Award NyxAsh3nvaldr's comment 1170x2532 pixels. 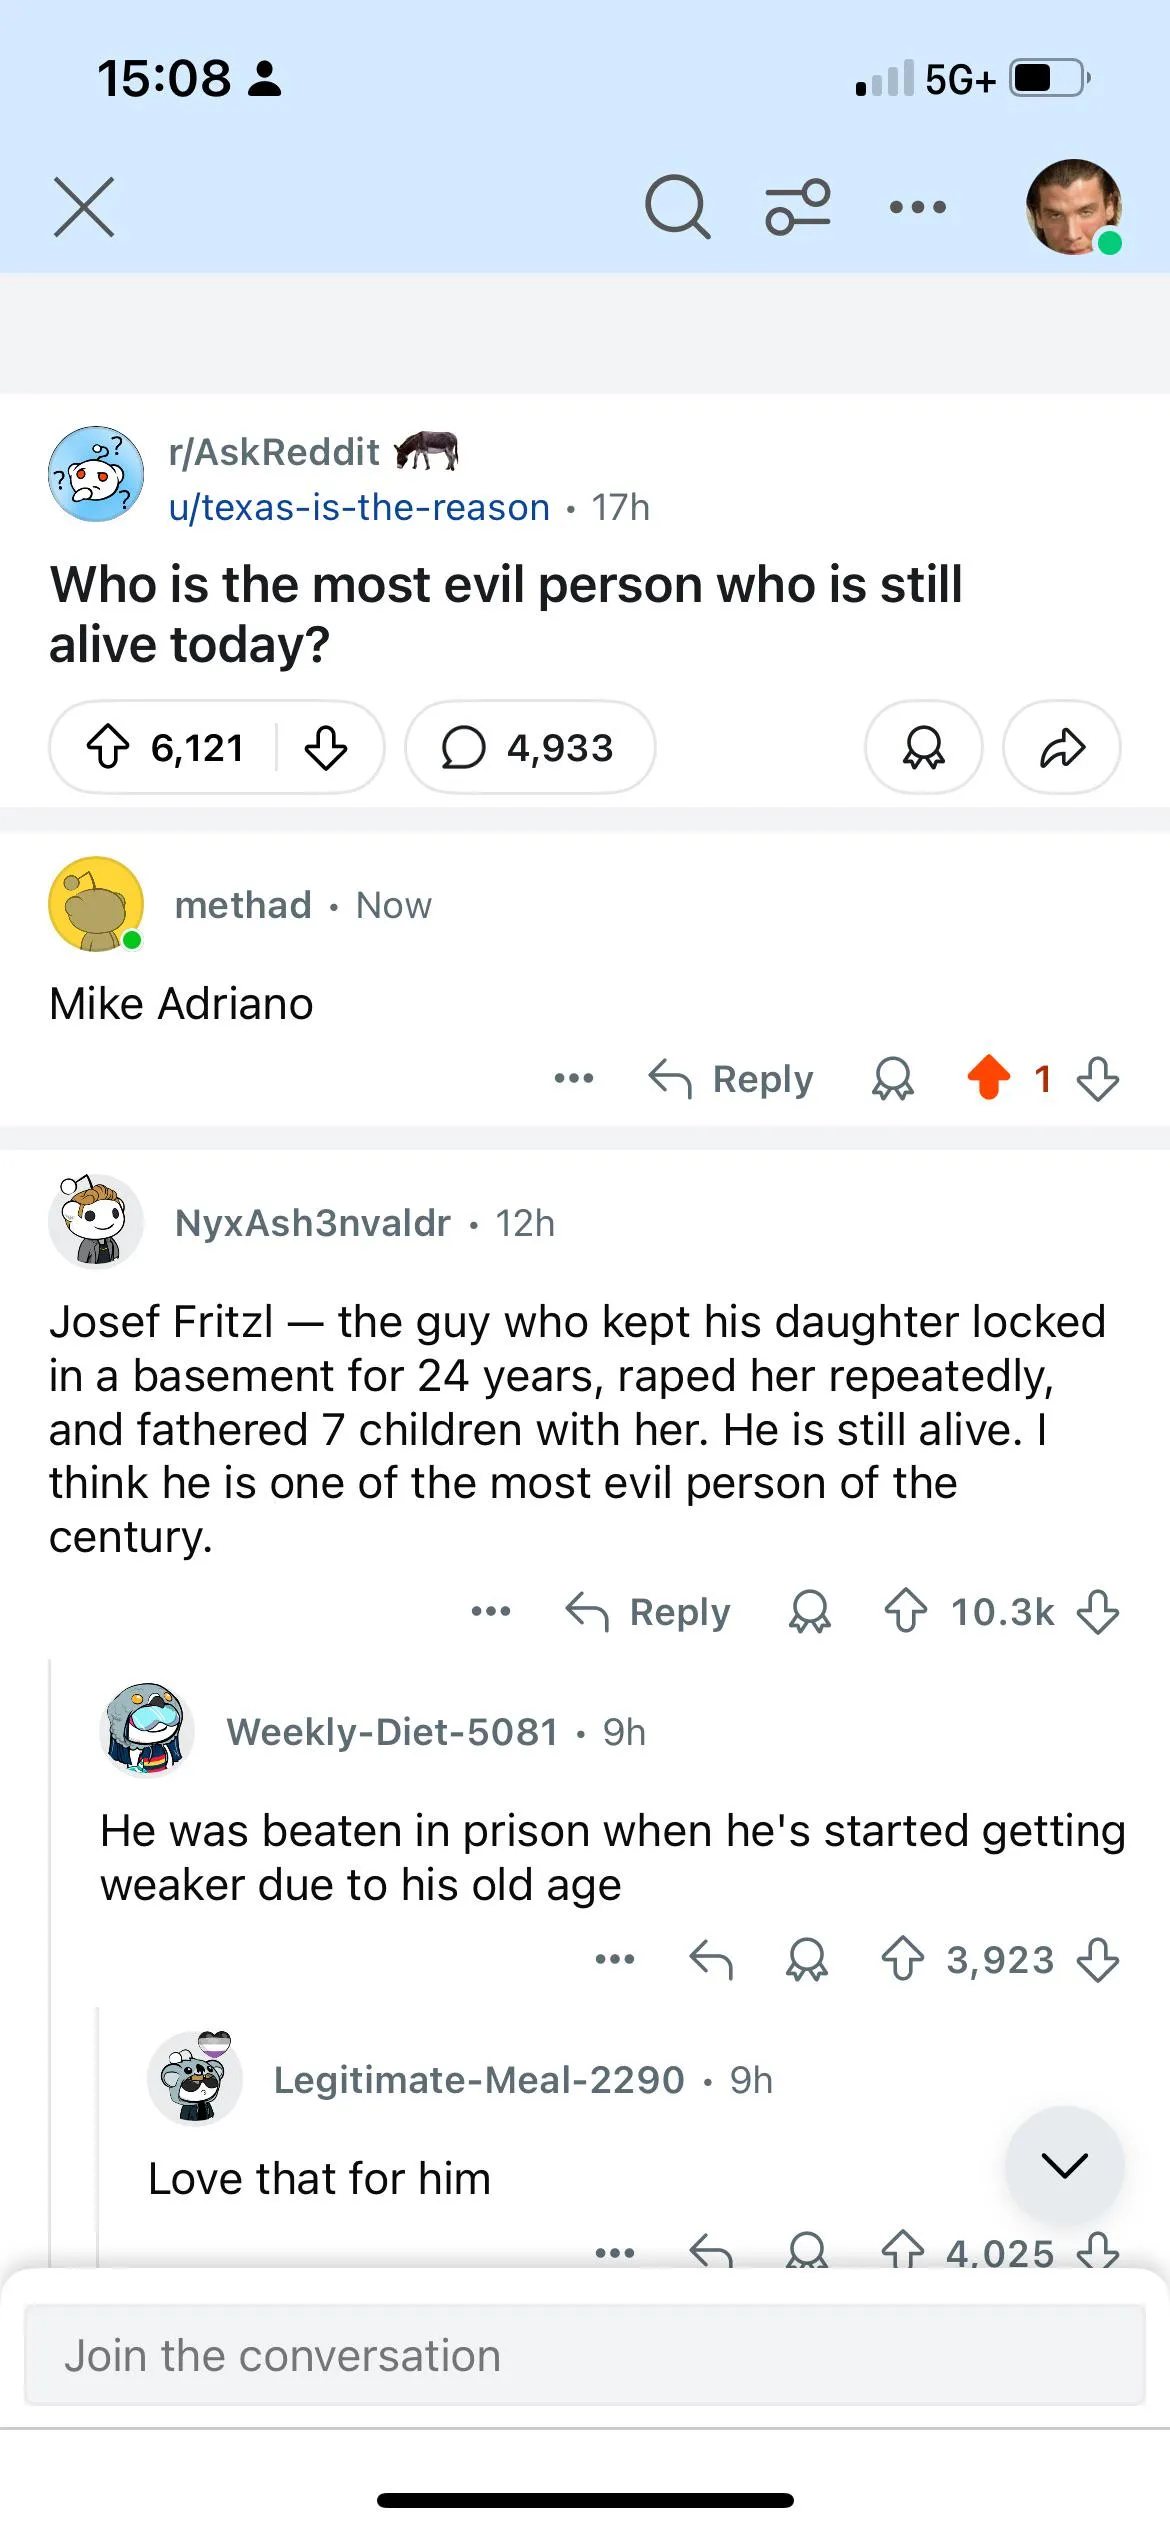(x=810, y=1611)
